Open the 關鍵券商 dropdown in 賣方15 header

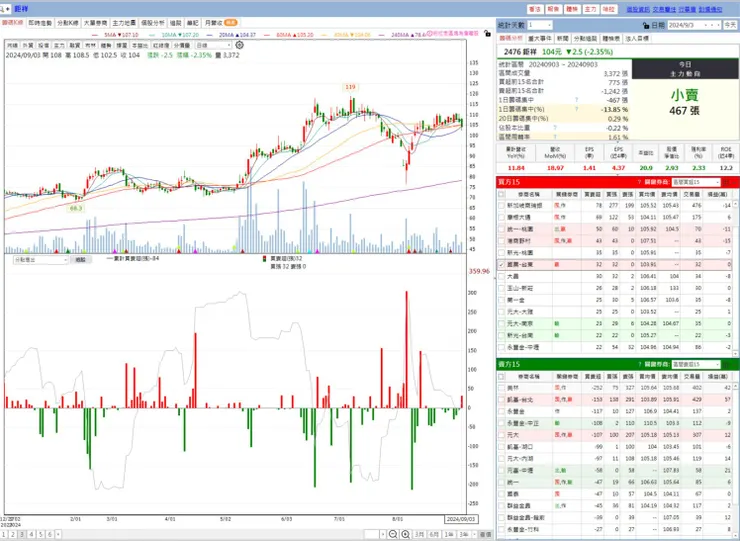tap(696, 364)
